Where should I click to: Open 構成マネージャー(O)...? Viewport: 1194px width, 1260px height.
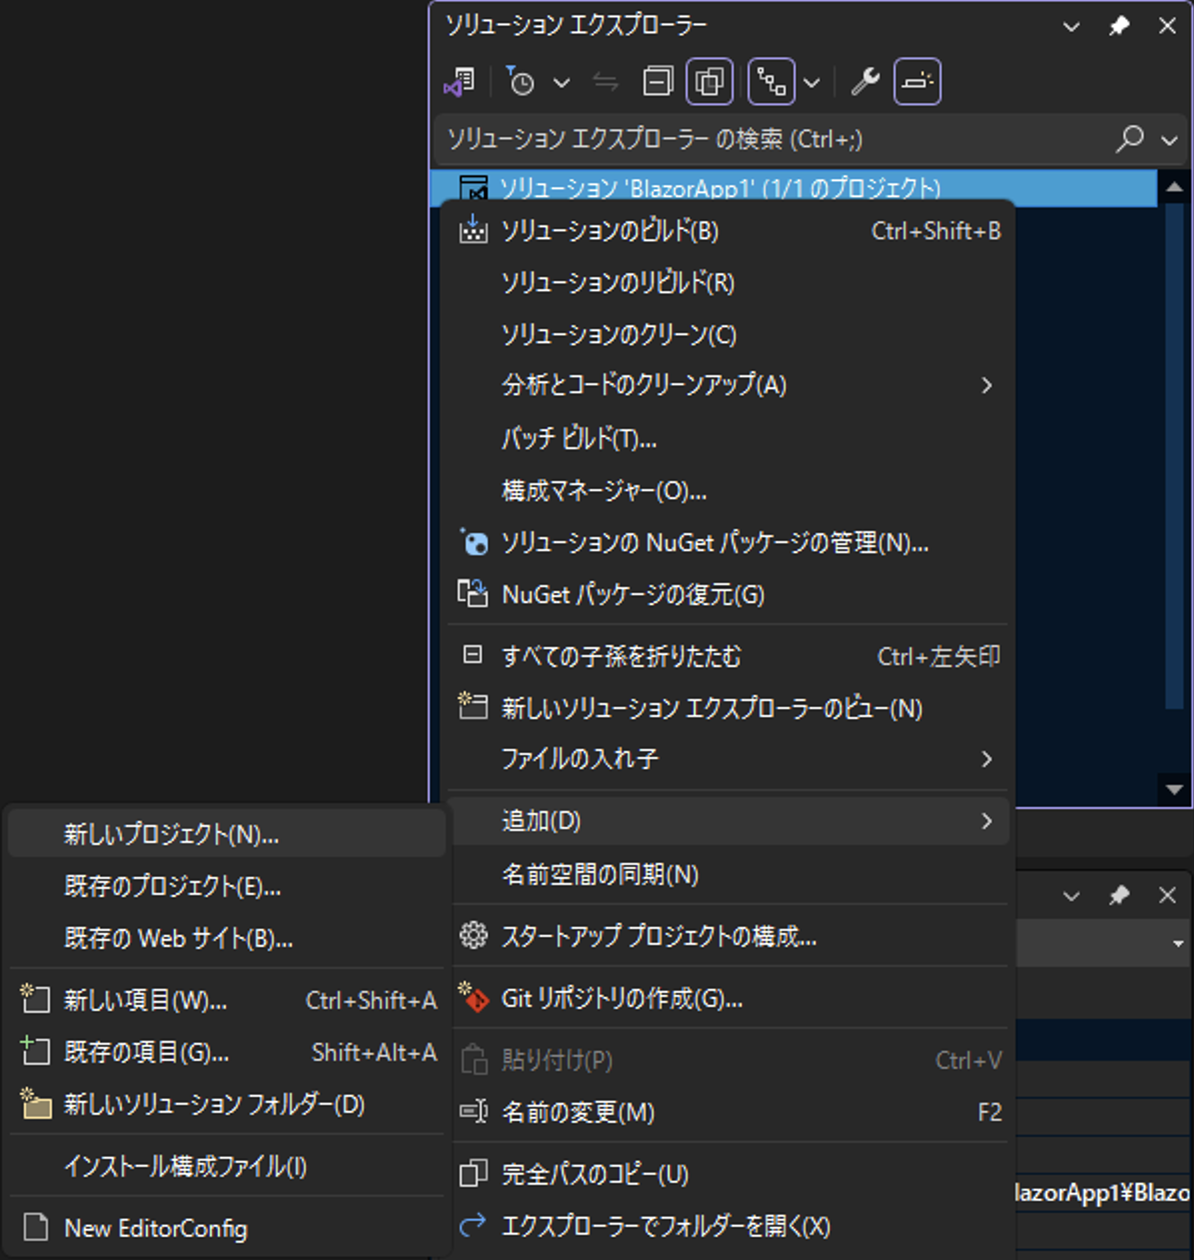pyautogui.click(x=730, y=491)
